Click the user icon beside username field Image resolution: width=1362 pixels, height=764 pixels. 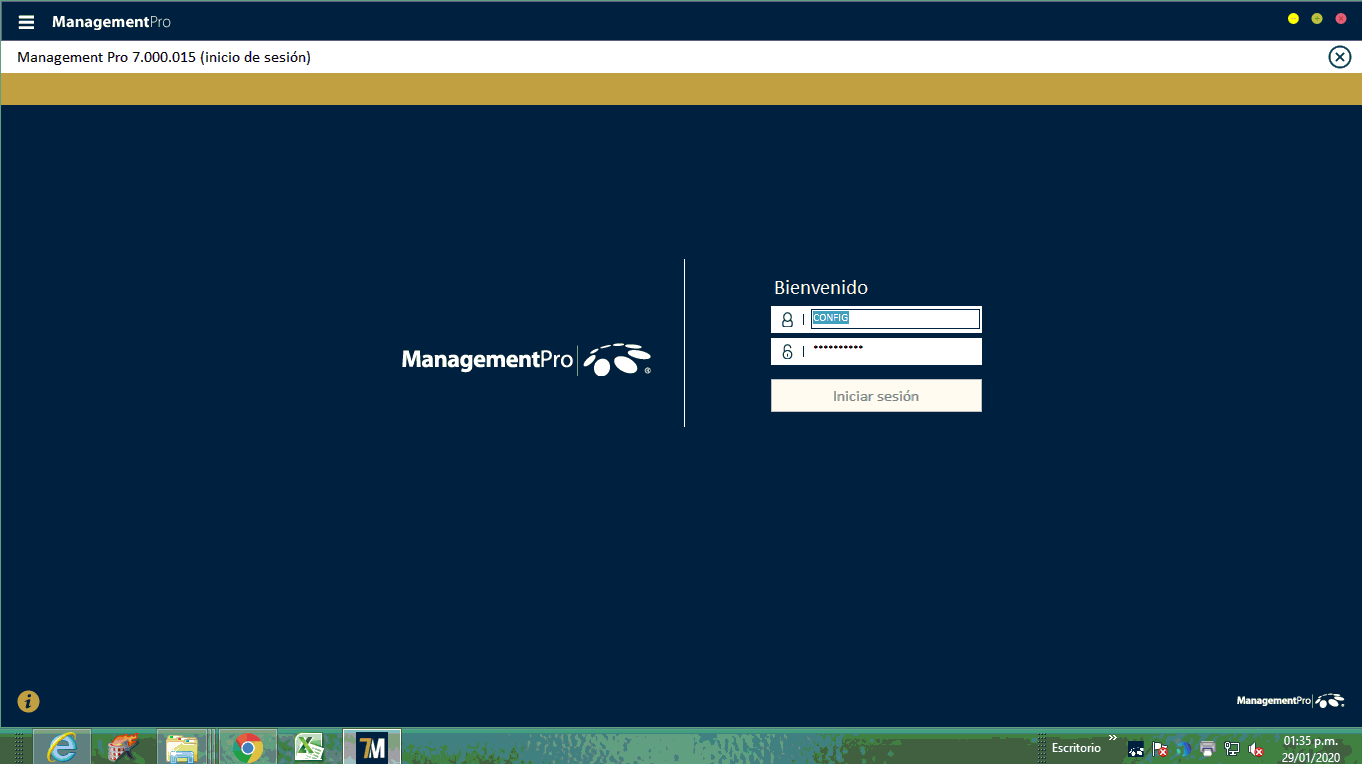tap(787, 320)
